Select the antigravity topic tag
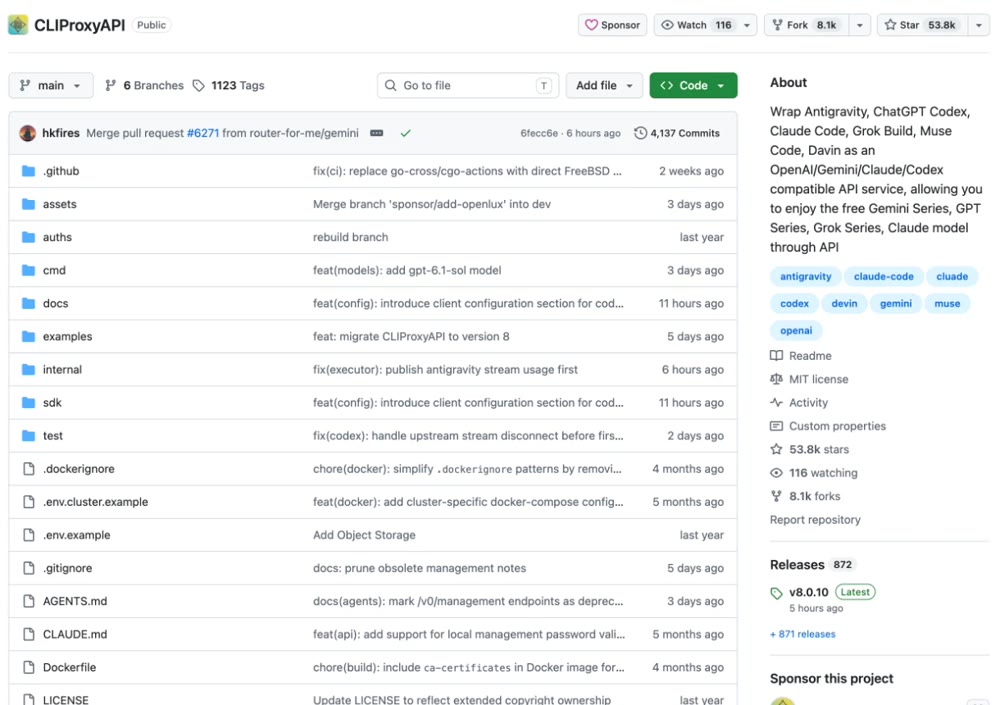The width and height of the screenshot is (1000, 705). (x=805, y=276)
